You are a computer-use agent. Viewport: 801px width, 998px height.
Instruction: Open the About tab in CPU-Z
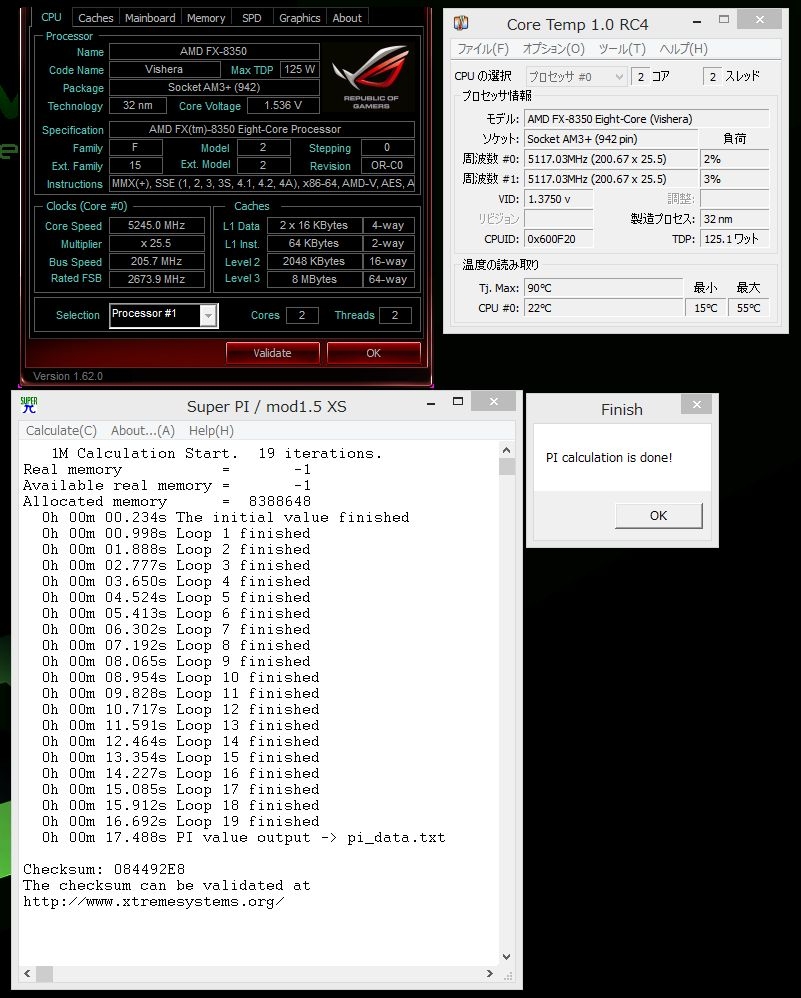[347, 18]
